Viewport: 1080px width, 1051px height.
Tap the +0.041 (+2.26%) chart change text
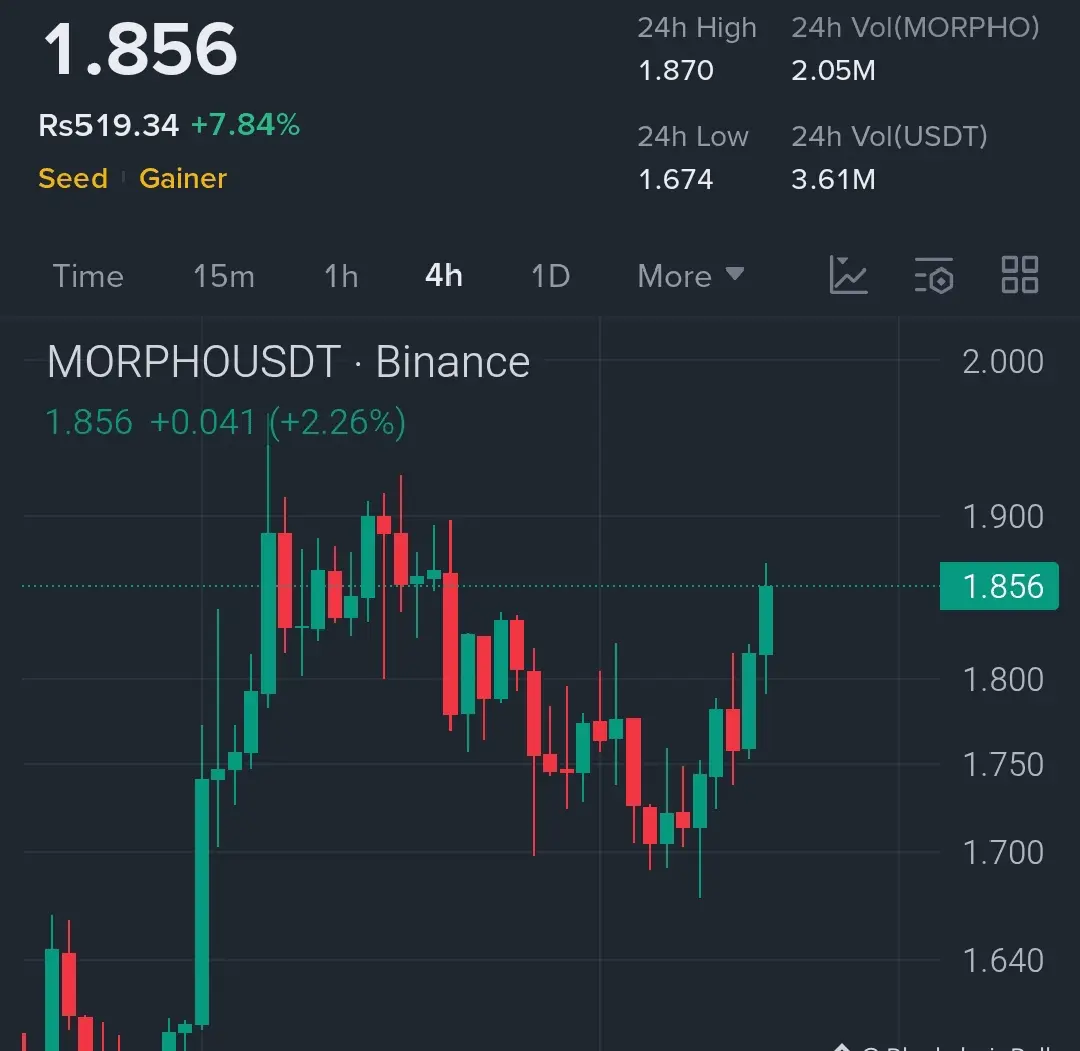(x=278, y=422)
